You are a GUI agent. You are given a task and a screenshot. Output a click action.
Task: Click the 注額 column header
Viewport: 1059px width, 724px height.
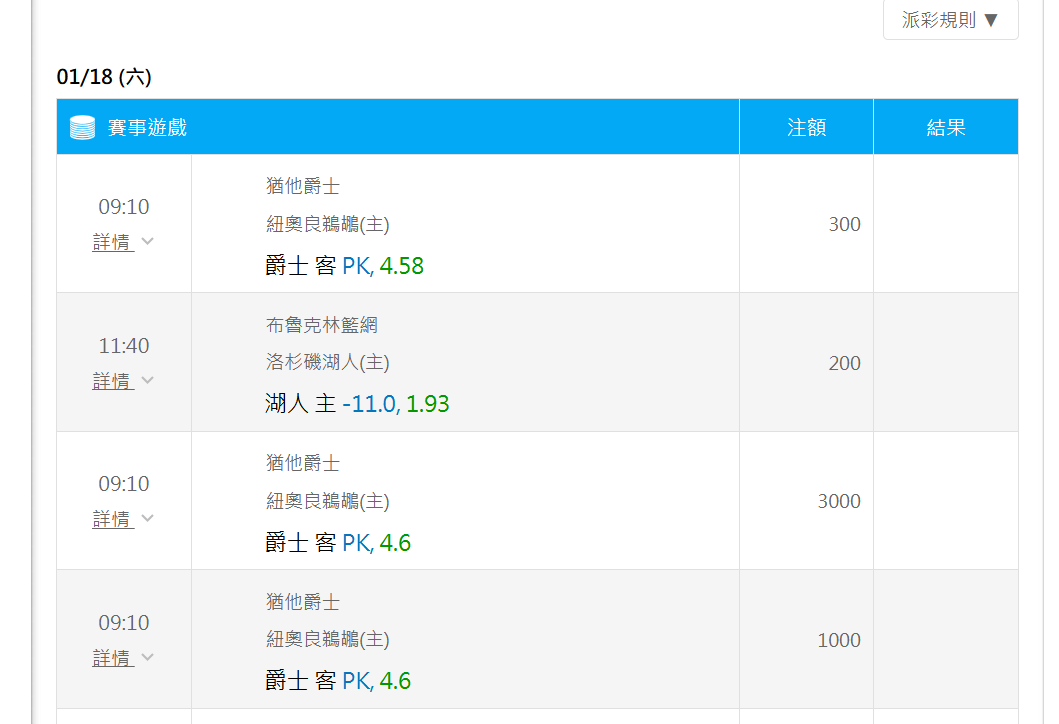(x=806, y=127)
